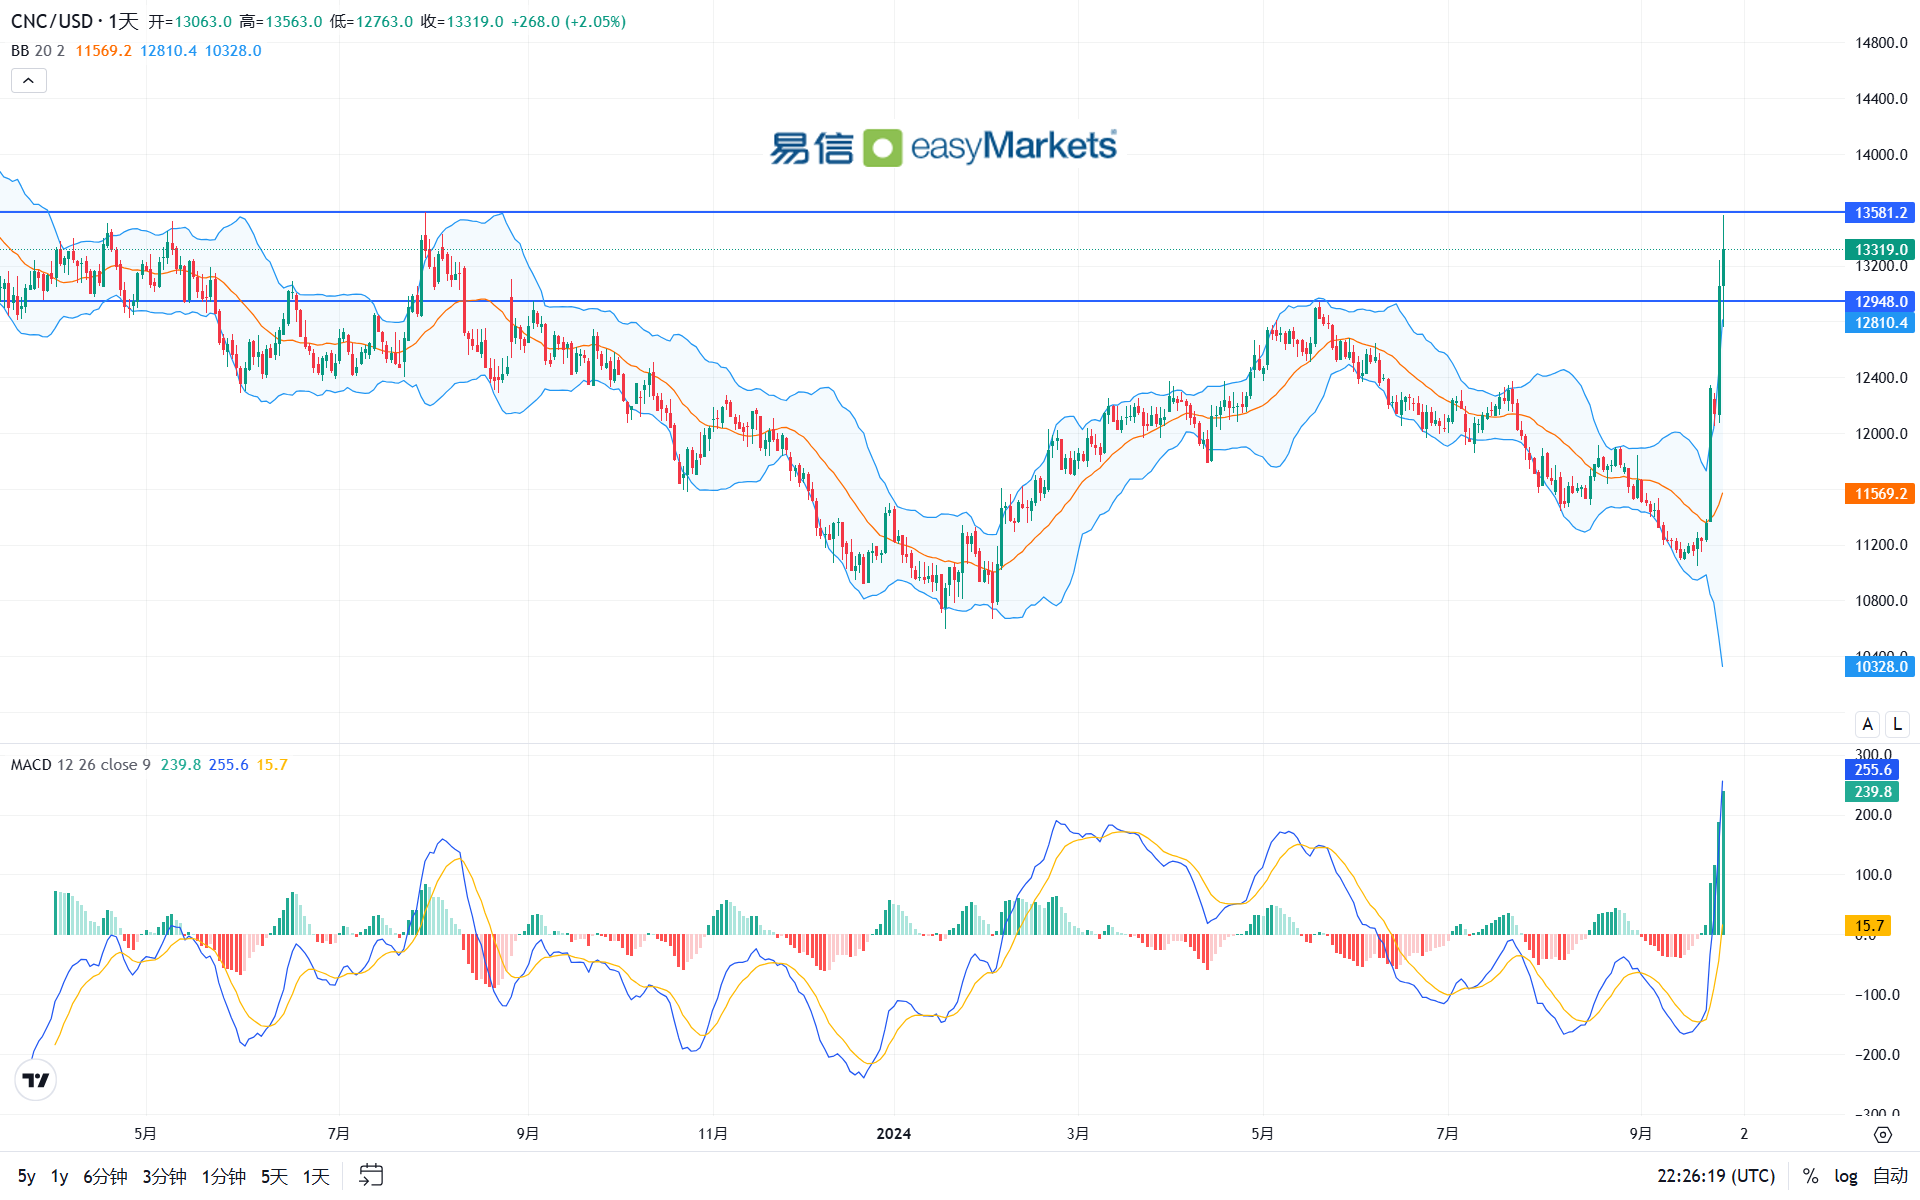Select the BB 20 2 indicator legend
Viewport: 1920px width, 1200px height.
pos(38,51)
